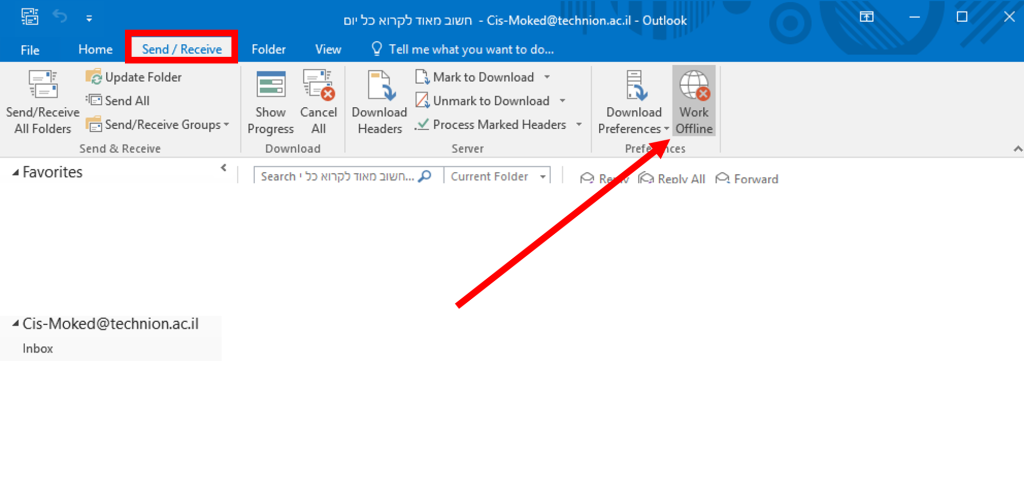Open the File tab
1024x493 pixels.
[30, 50]
